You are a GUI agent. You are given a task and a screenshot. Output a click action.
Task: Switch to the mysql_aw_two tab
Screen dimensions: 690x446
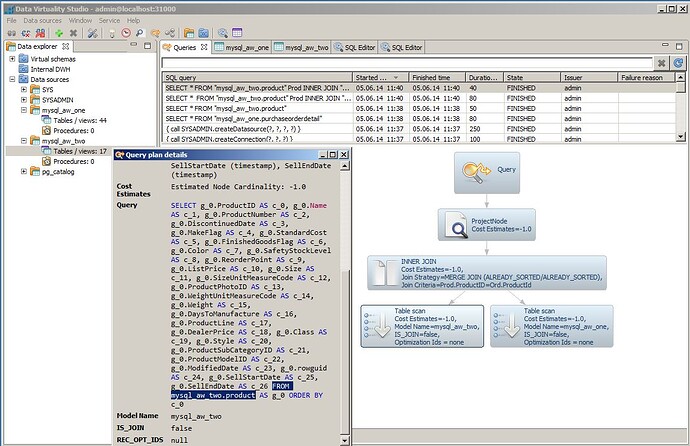coord(301,47)
